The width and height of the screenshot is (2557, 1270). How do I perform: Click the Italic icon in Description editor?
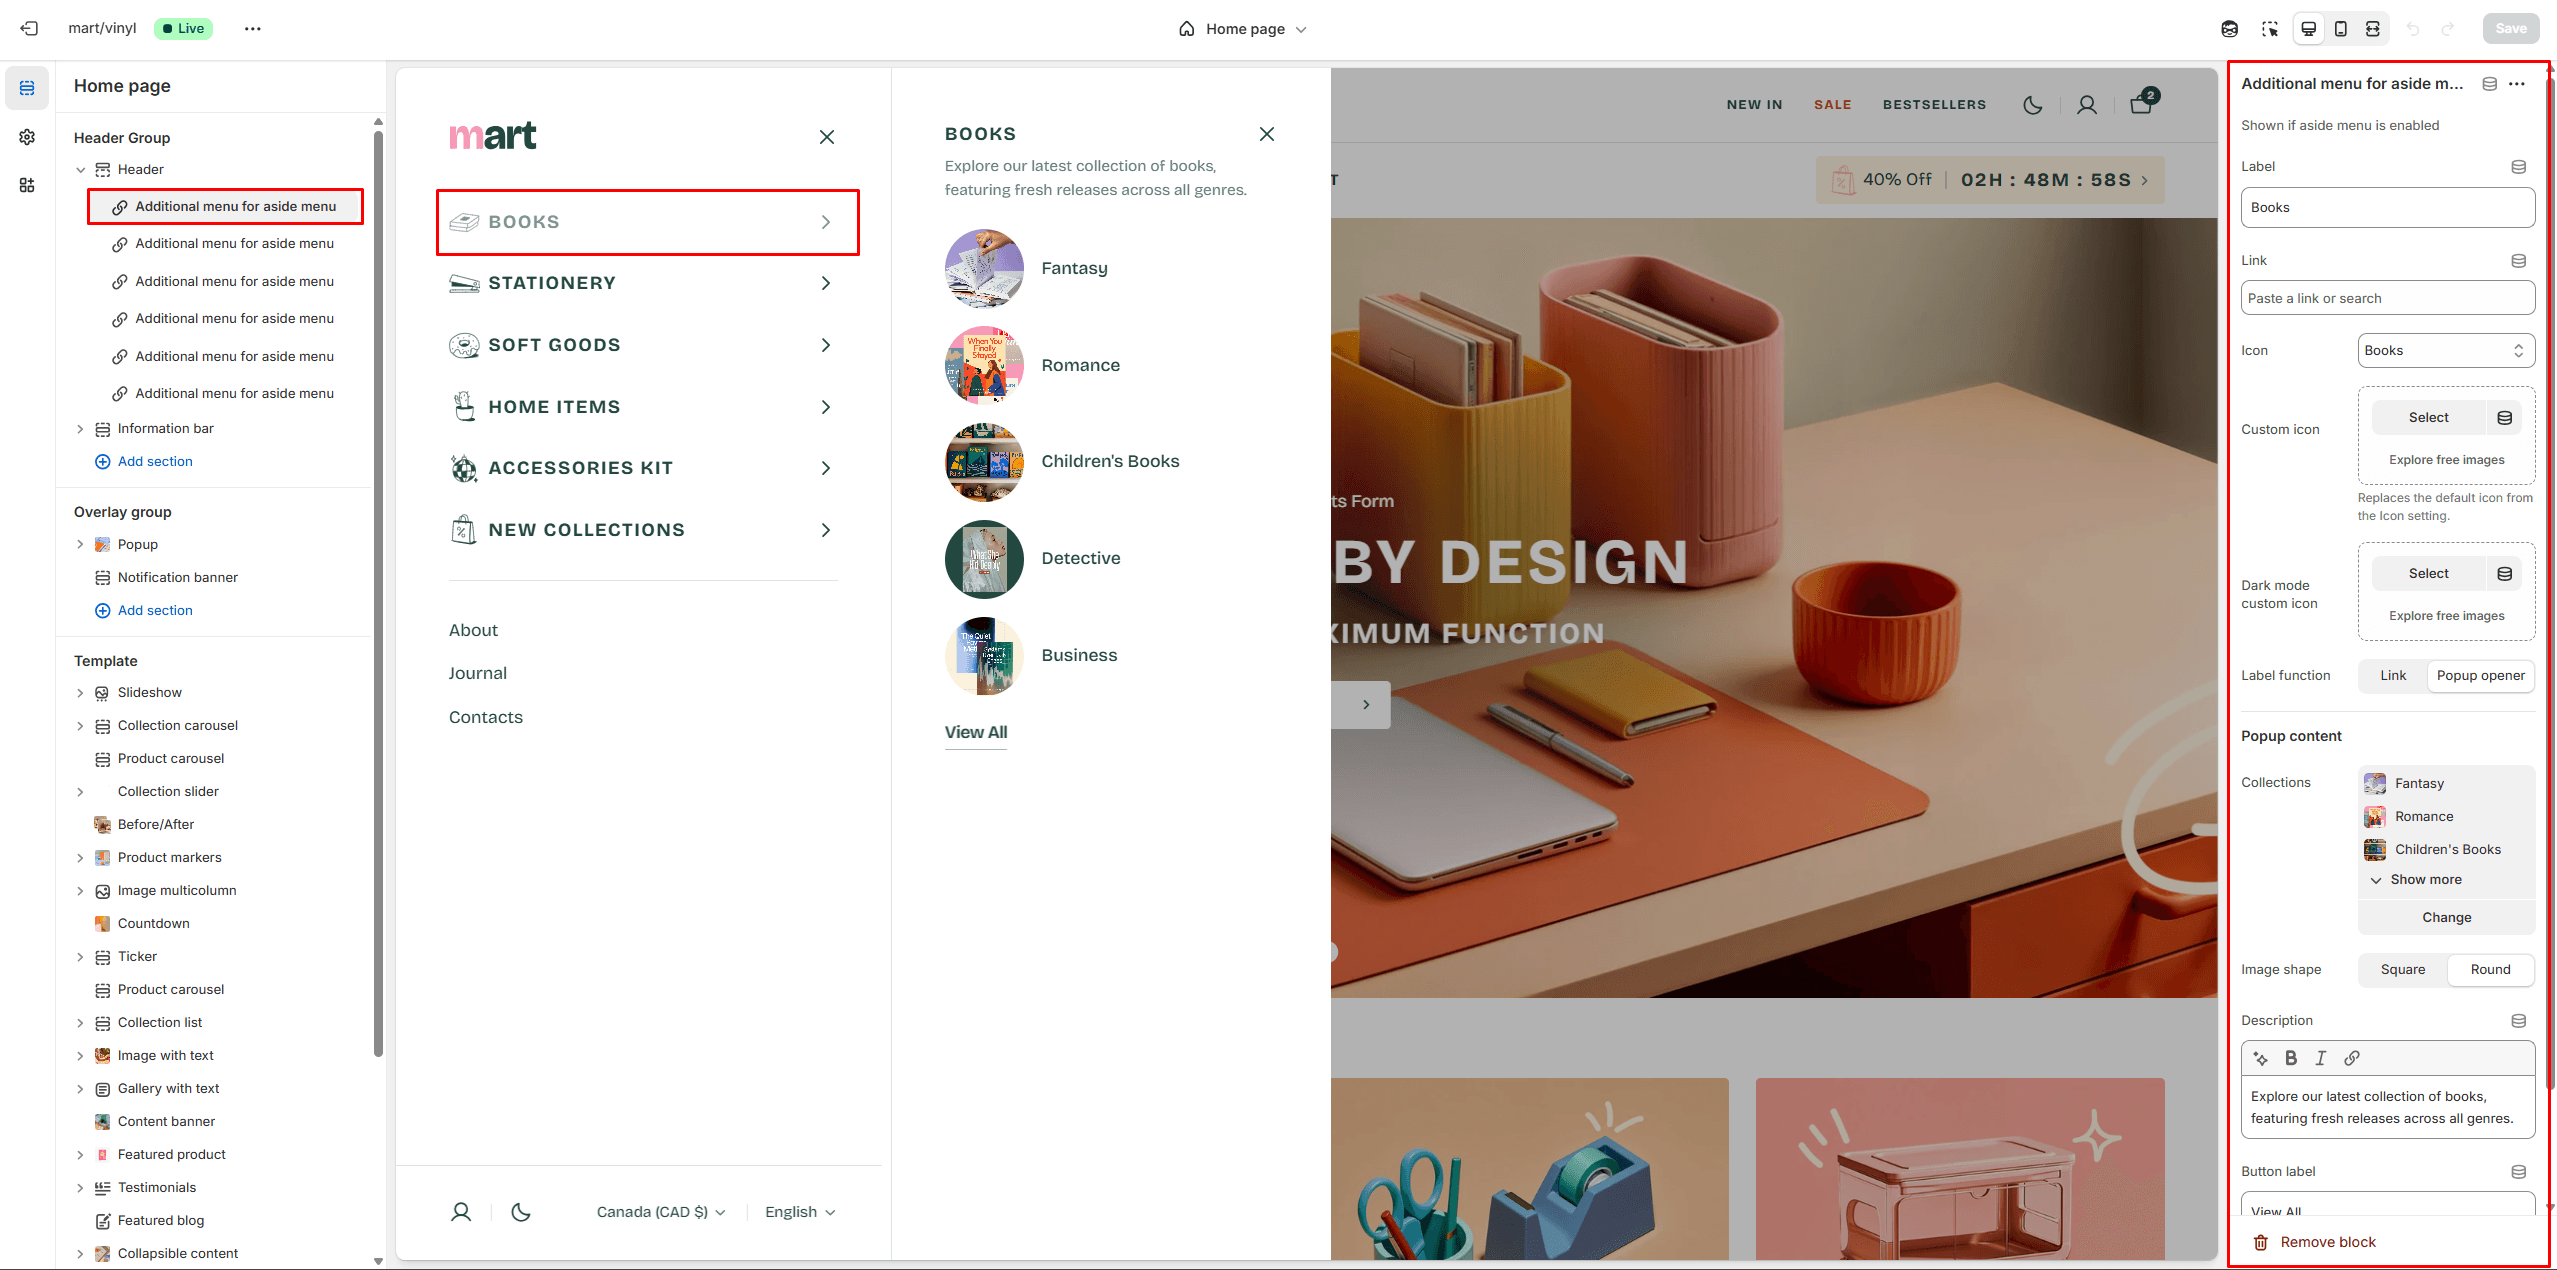(x=2321, y=1058)
